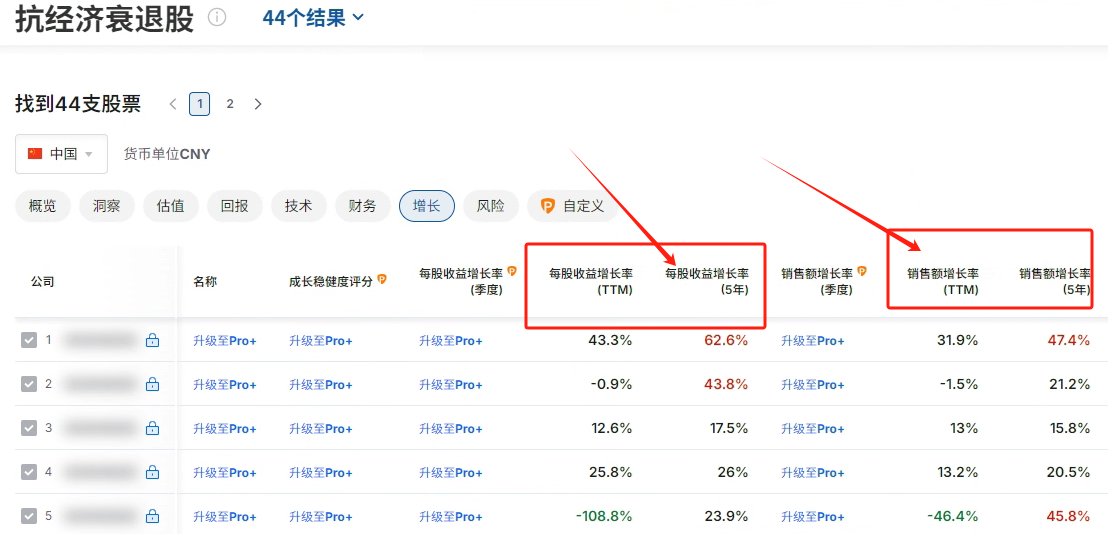Click 升级至Pro+ link in row 1 名称 column
Screen dimensions: 1108x534
(x=224, y=341)
